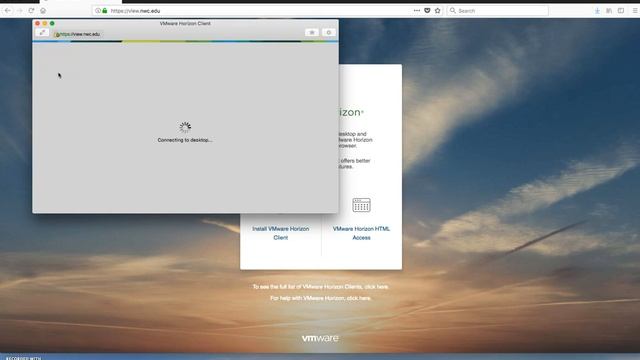Minimize the VMware Horizon Client window

(x=45, y=24)
